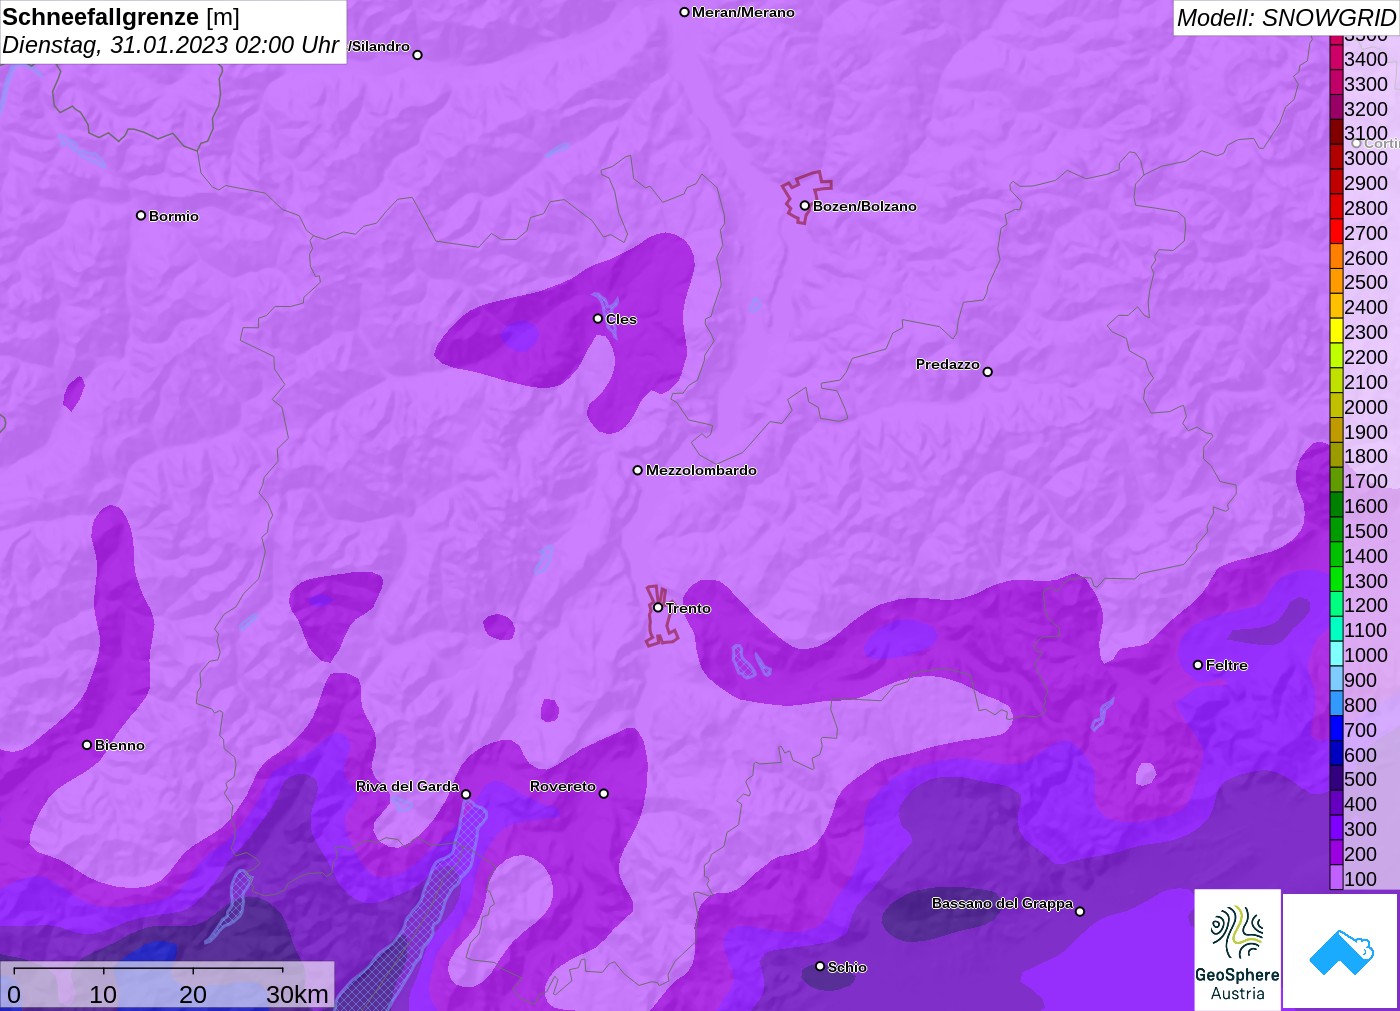The height and width of the screenshot is (1011, 1400).
Task: Click the 20 scale bar tick label
Action: (193, 995)
